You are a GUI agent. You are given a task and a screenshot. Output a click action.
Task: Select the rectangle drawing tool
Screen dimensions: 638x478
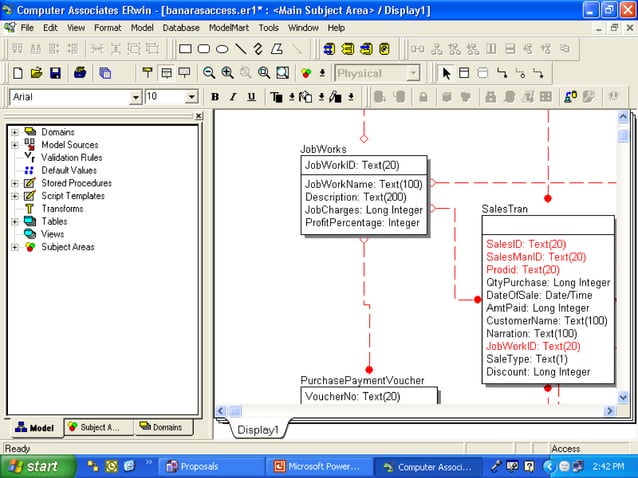pos(186,49)
